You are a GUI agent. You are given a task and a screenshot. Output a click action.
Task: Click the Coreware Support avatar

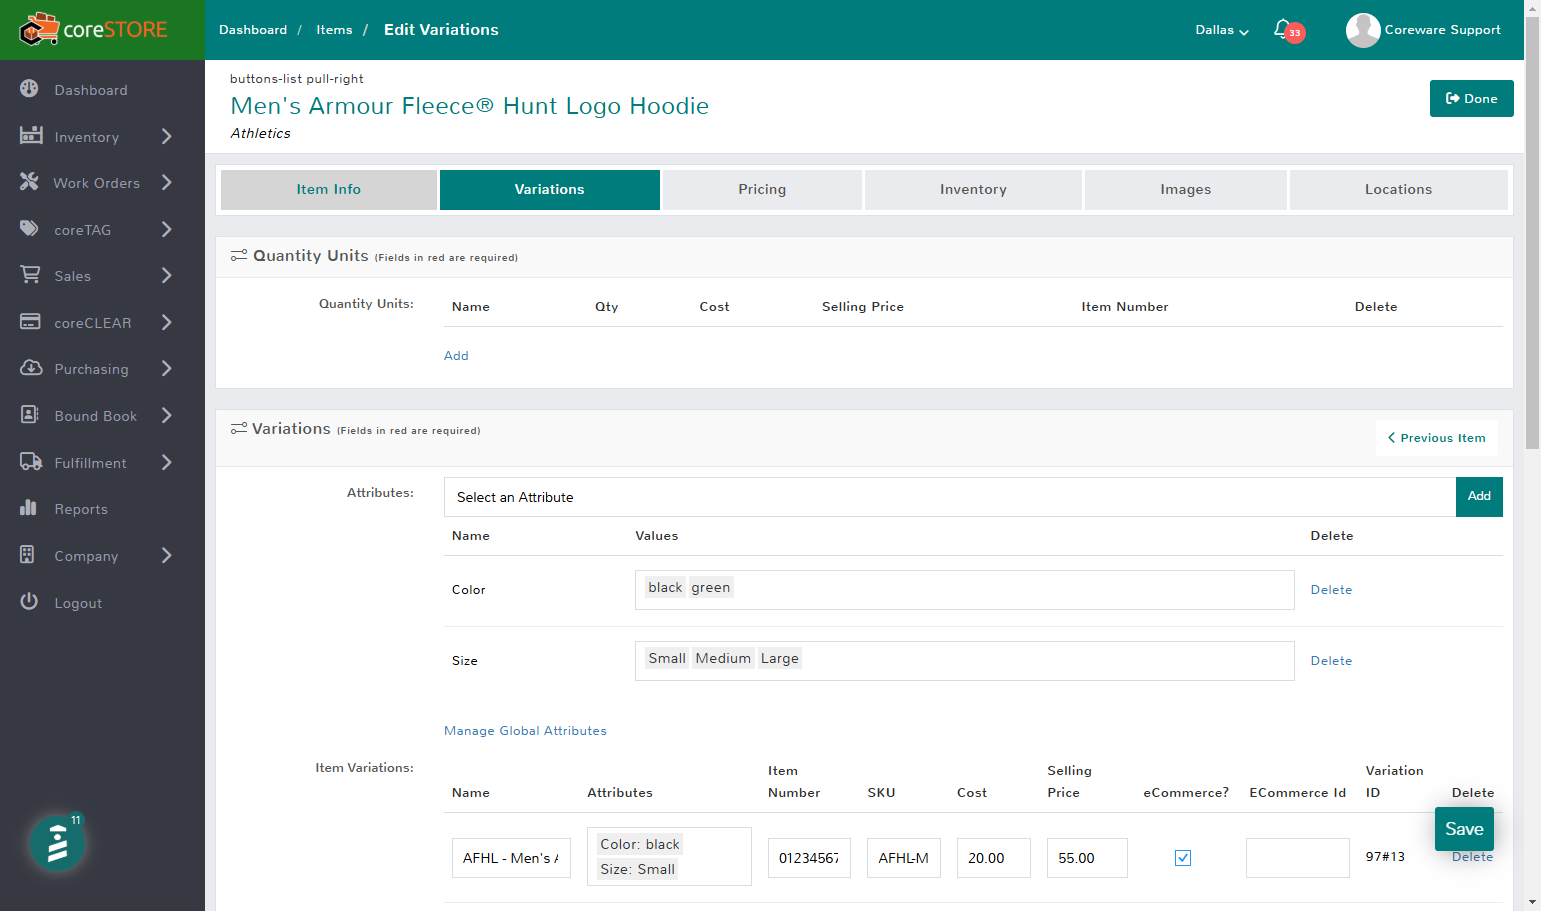[1363, 30]
